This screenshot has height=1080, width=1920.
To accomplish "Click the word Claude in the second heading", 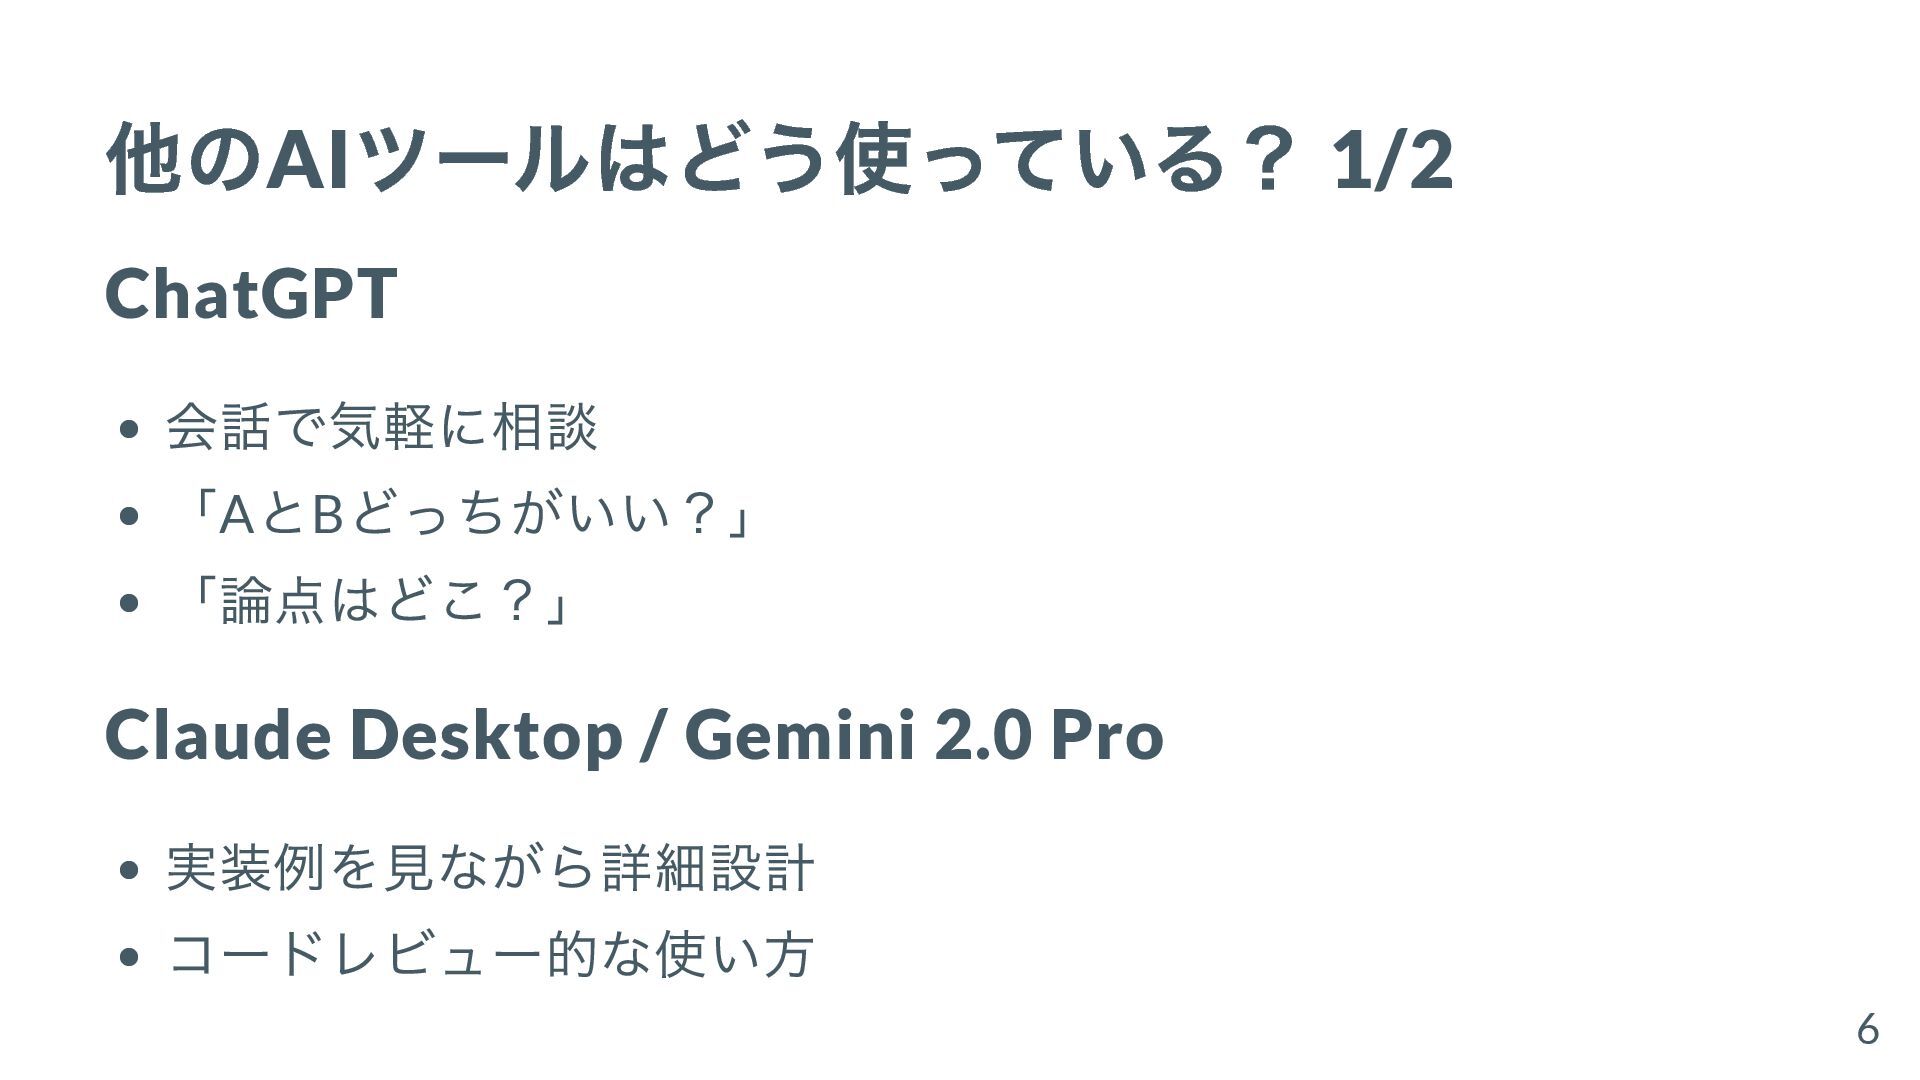I will click(x=218, y=734).
